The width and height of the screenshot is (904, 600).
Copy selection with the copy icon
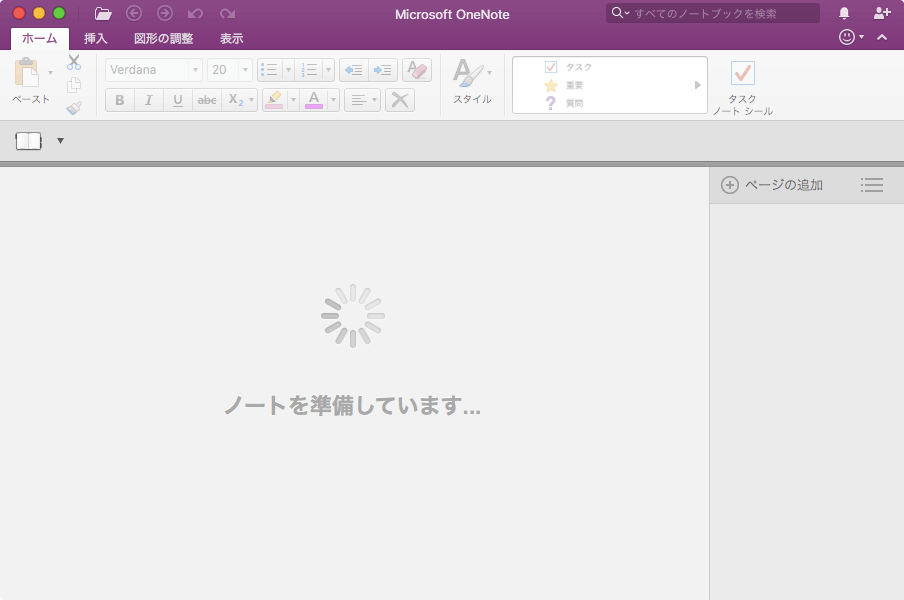pyautogui.click(x=74, y=85)
